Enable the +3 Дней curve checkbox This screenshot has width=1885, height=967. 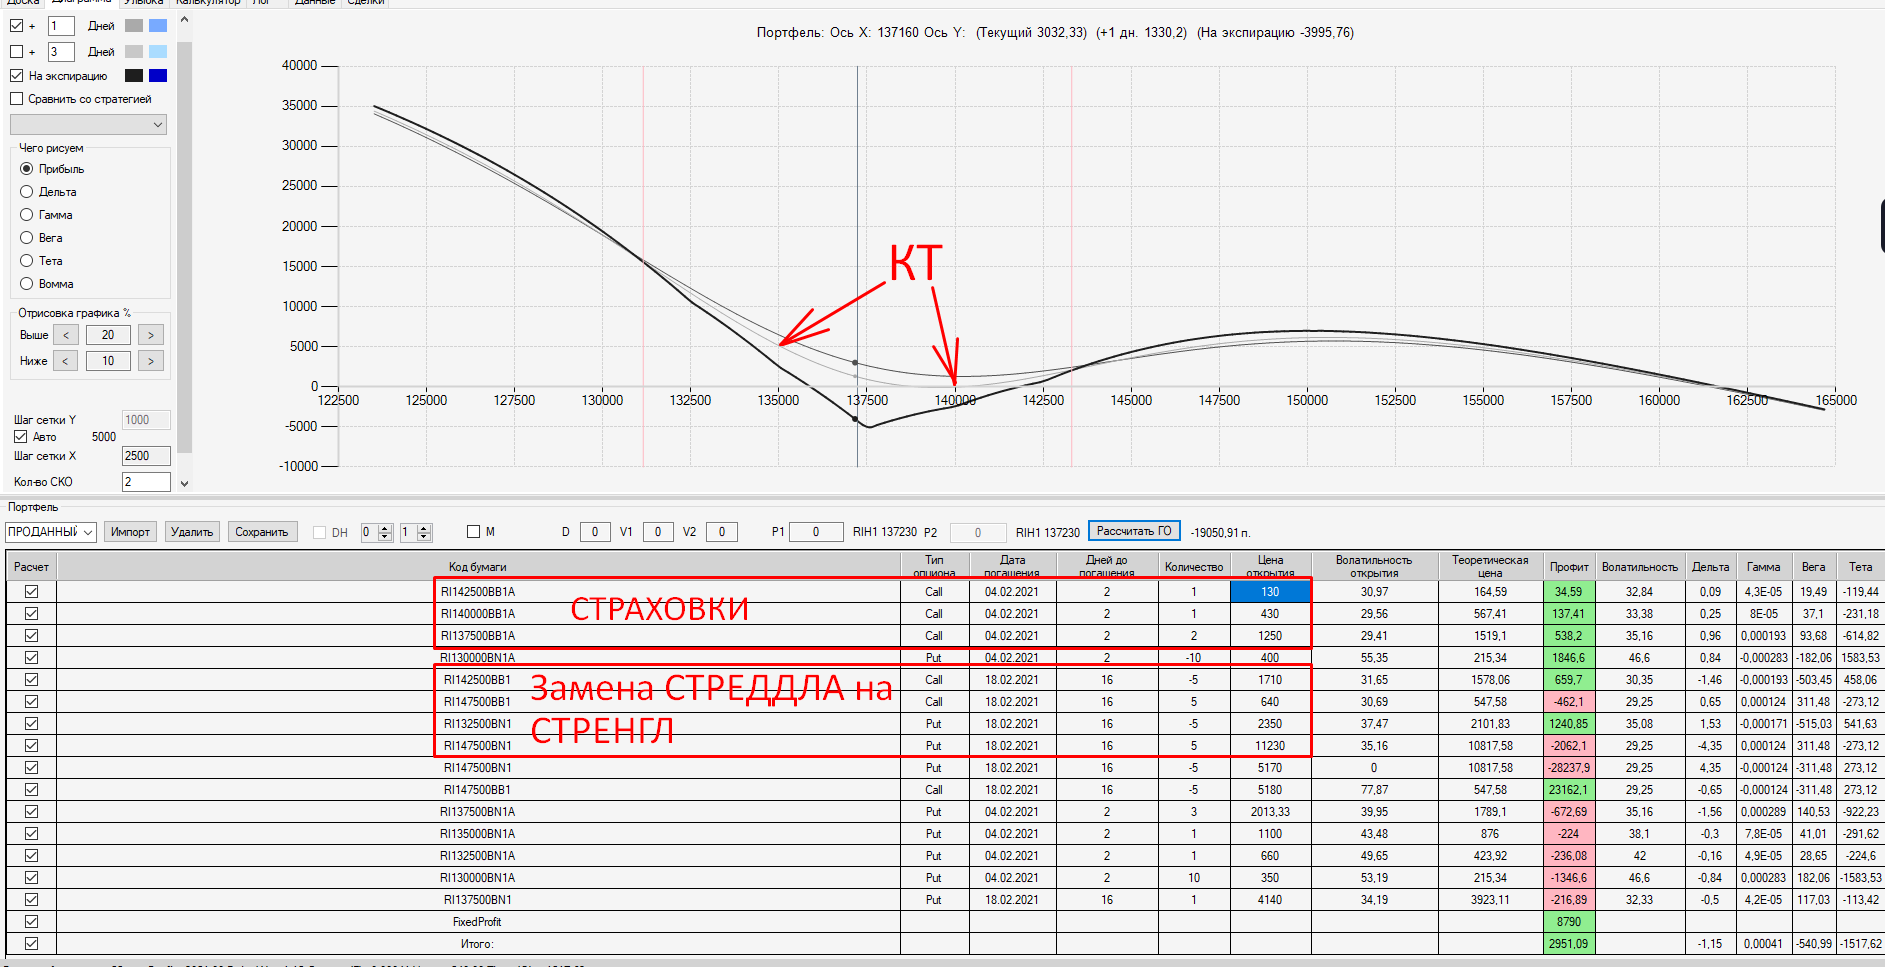tap(17, 52)
